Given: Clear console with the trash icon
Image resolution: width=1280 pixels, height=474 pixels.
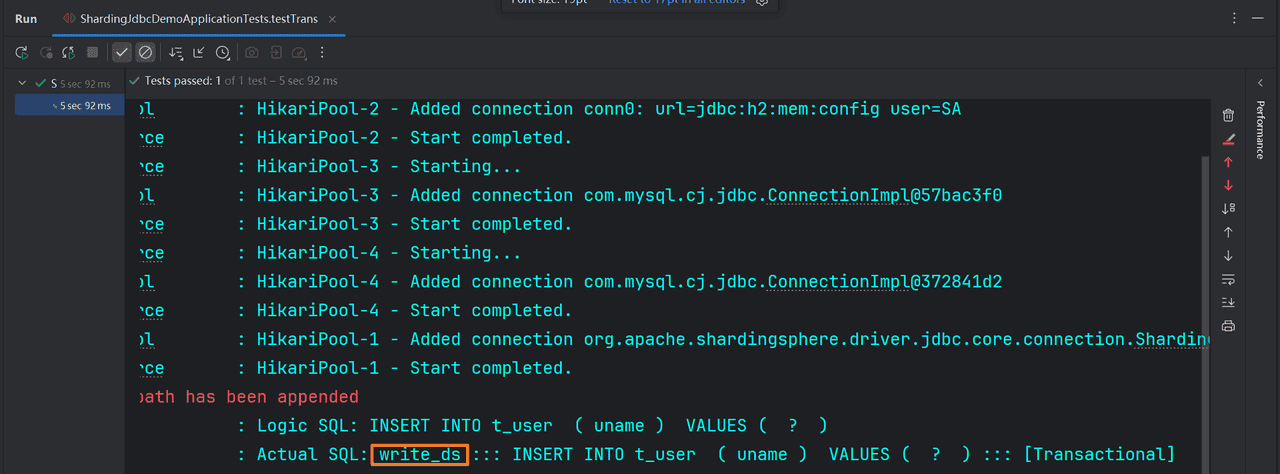Looking at the screenshot, I should pos(1229,115).
